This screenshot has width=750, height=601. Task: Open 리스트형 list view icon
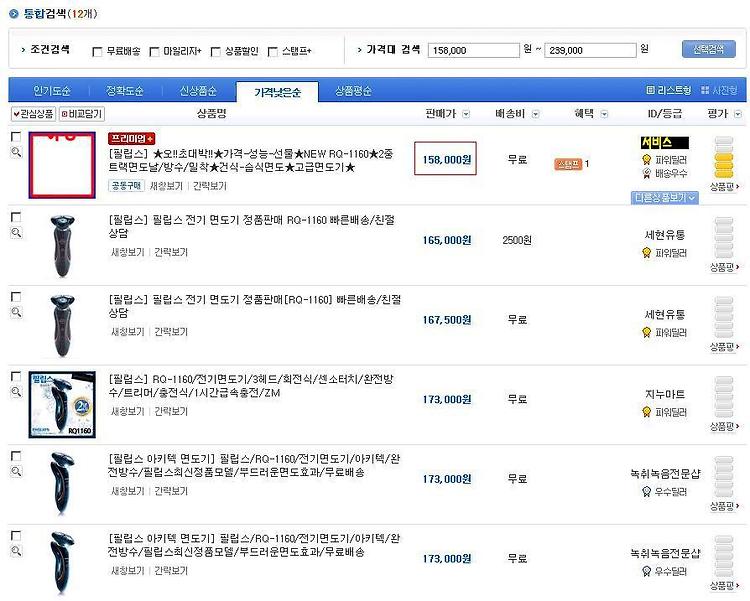(x=650, y=90)
